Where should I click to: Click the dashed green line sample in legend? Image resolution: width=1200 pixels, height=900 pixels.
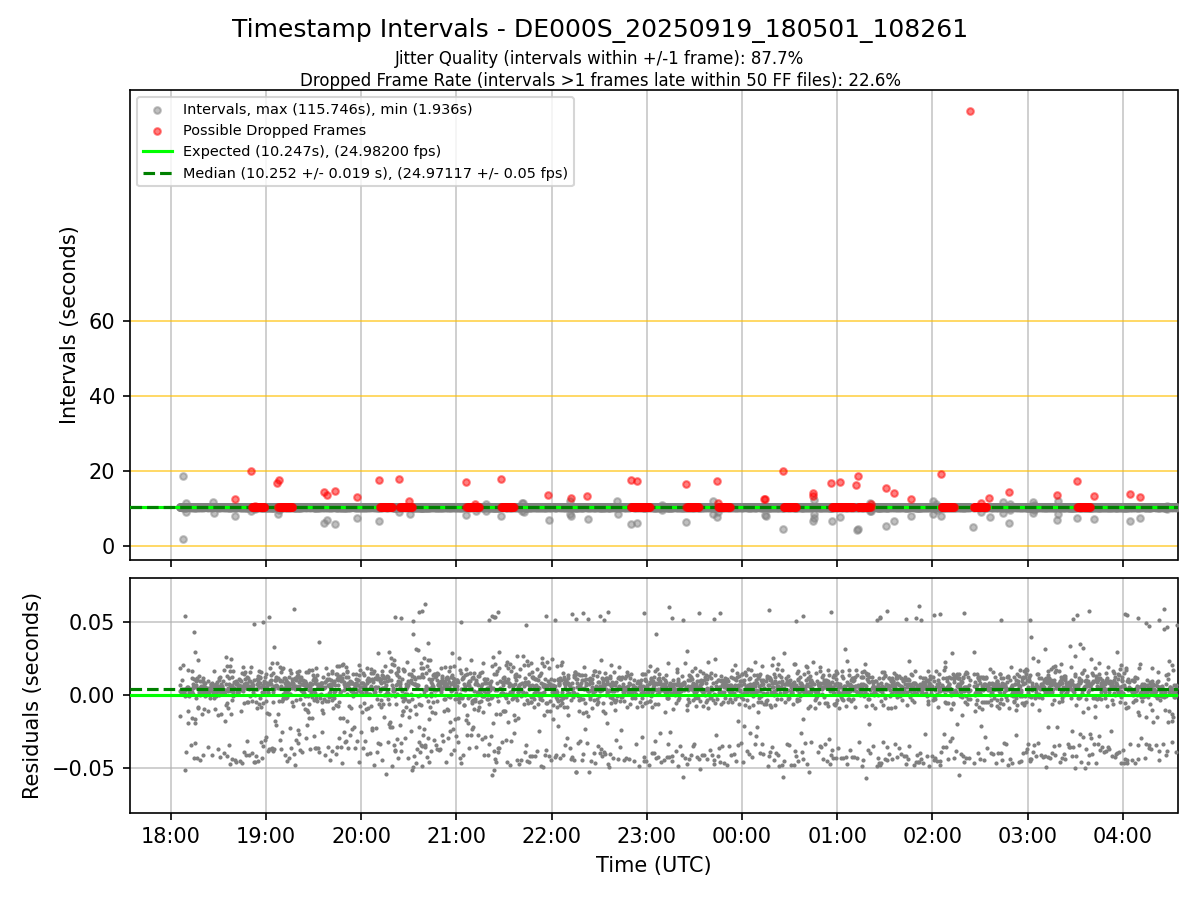(x=157, y=174)
